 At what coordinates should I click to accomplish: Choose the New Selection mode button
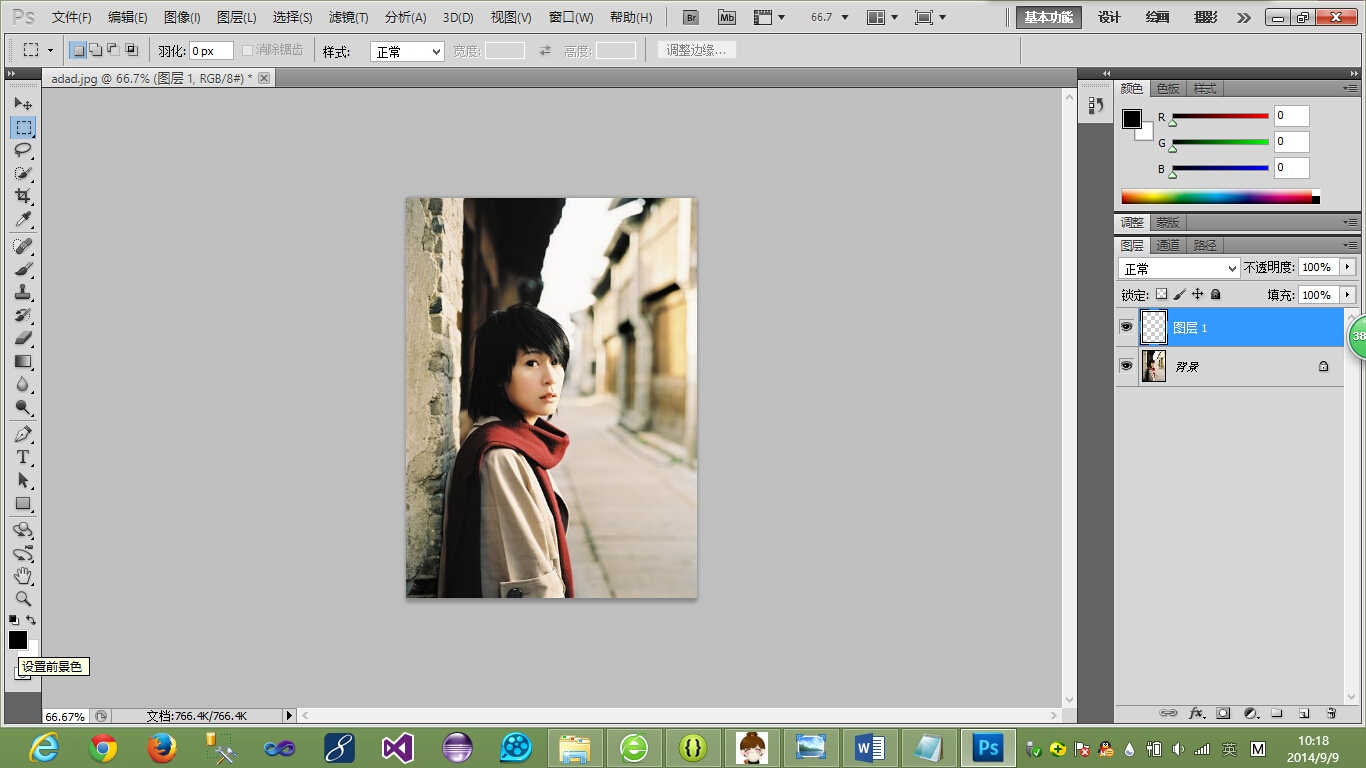click(78, 50)
